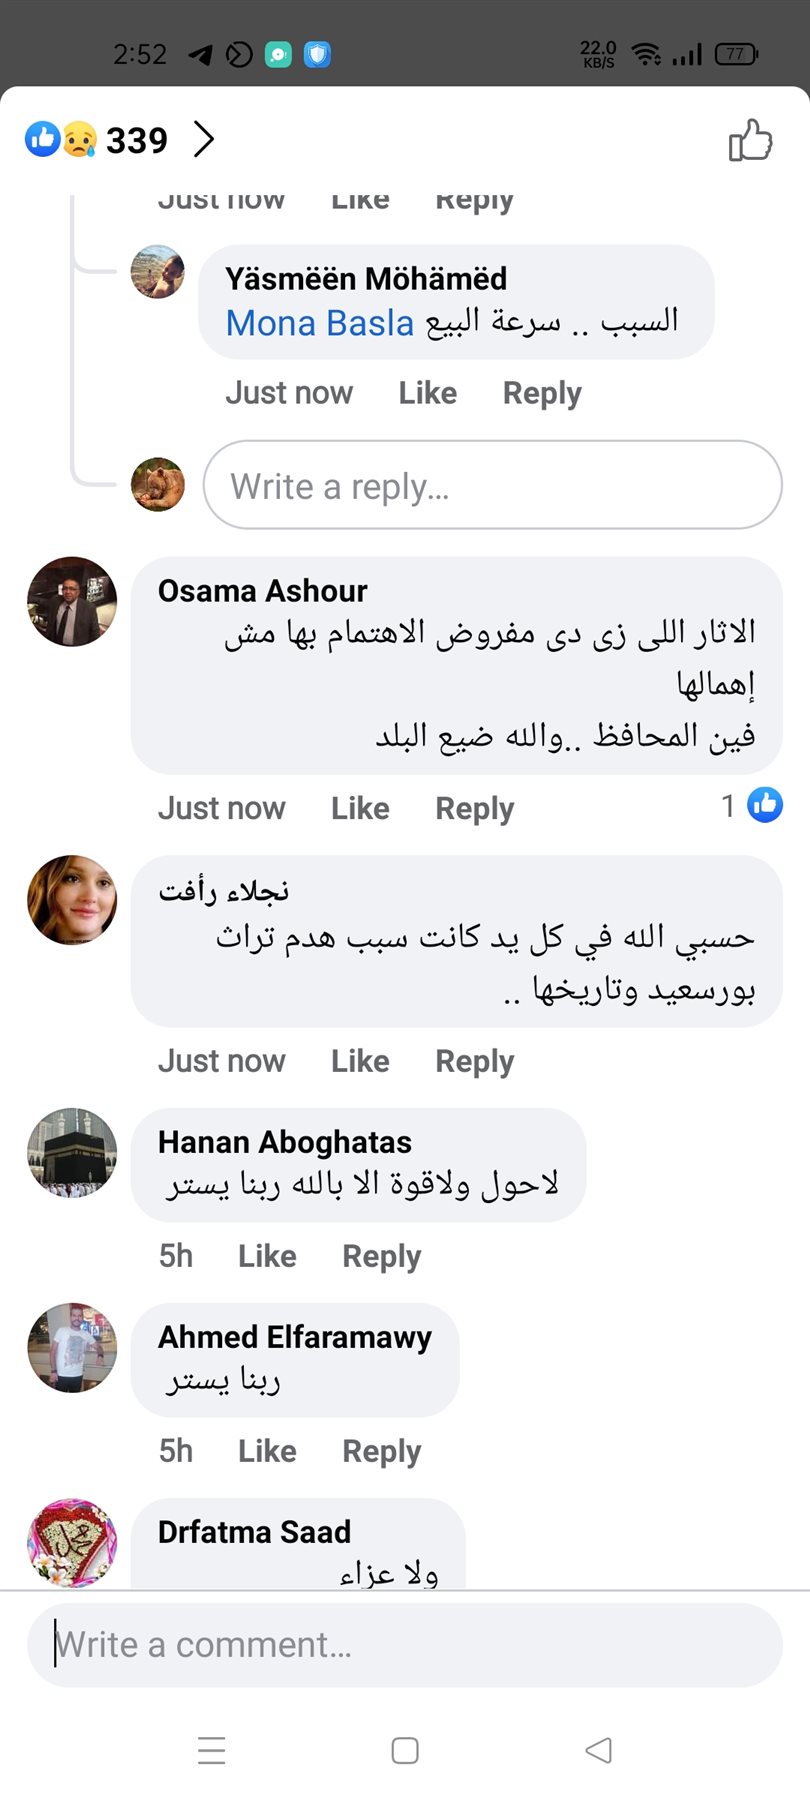Reply to نجلاء رأفت's comment
The image size is (810, 1800).
pos(474,1061)
